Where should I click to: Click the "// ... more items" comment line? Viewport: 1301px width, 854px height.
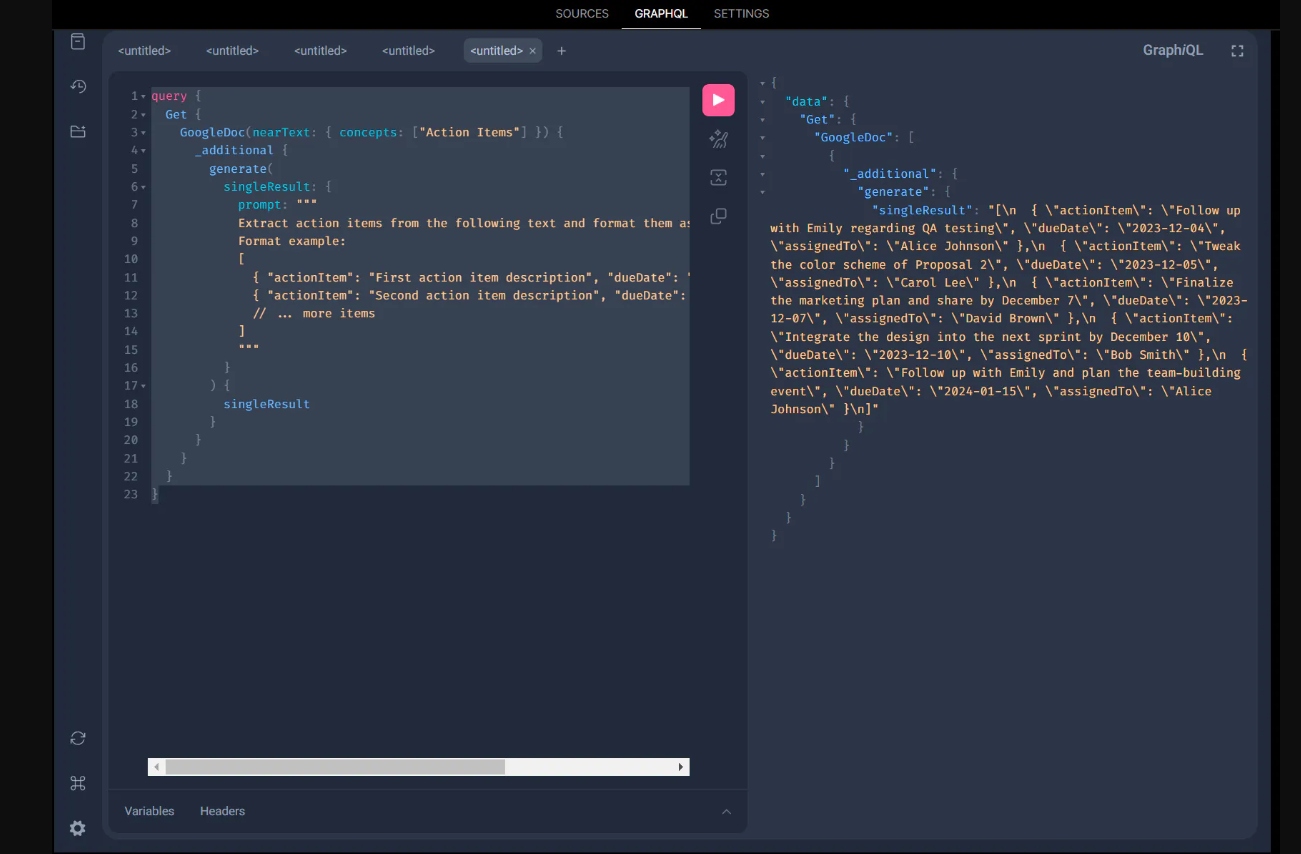pos(314,313)
